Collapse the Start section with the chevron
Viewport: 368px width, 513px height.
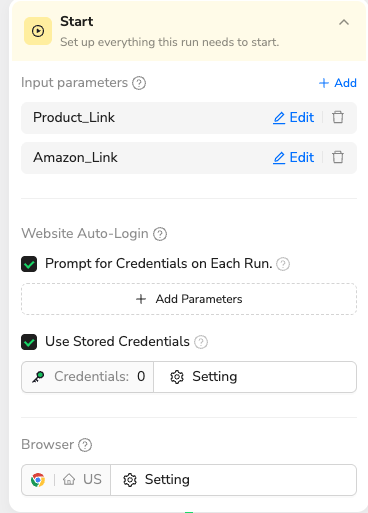(344, 22)
